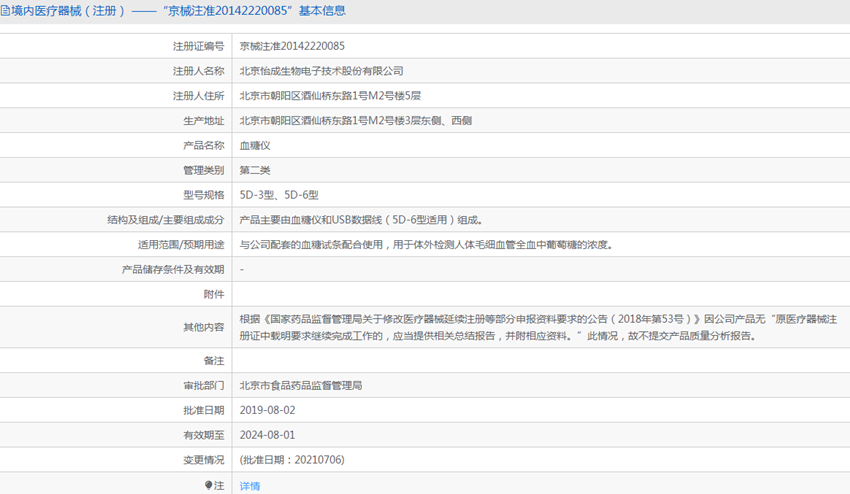Select other content paragraph starting 根据《国家药品监督管理局

pyautogui.click(x=538, y=328)
